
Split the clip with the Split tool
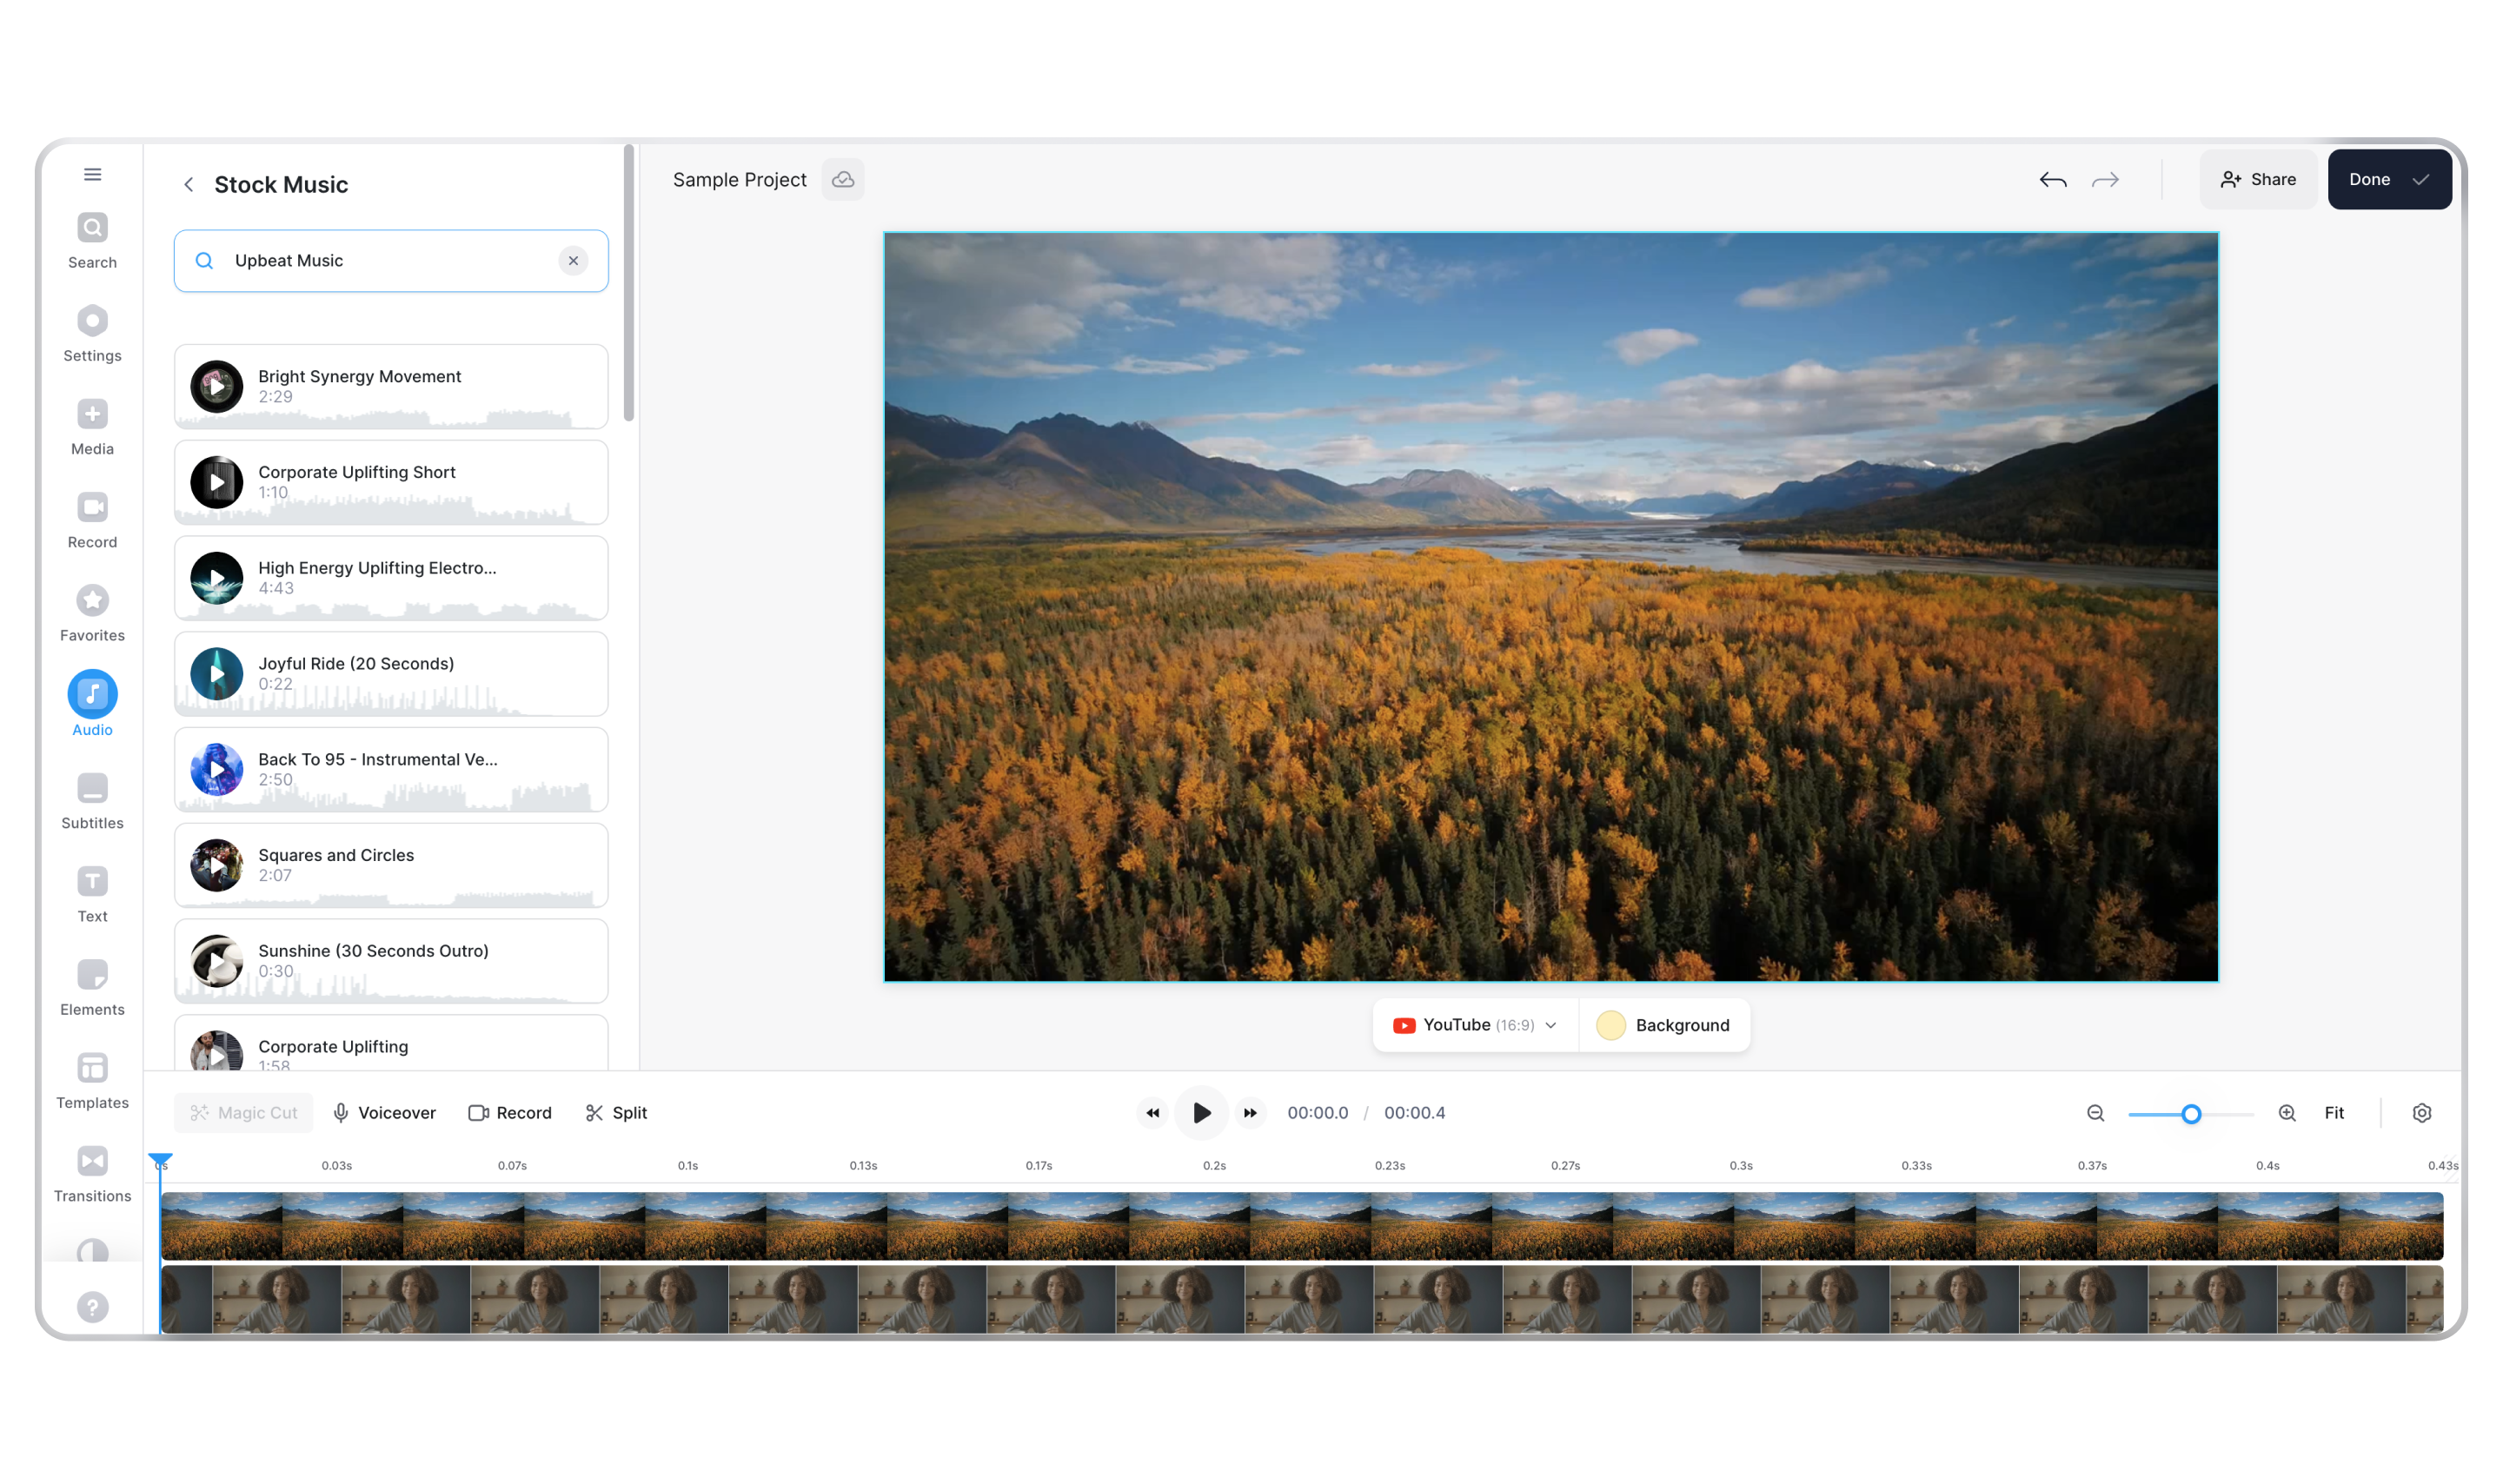point(616,1112)
